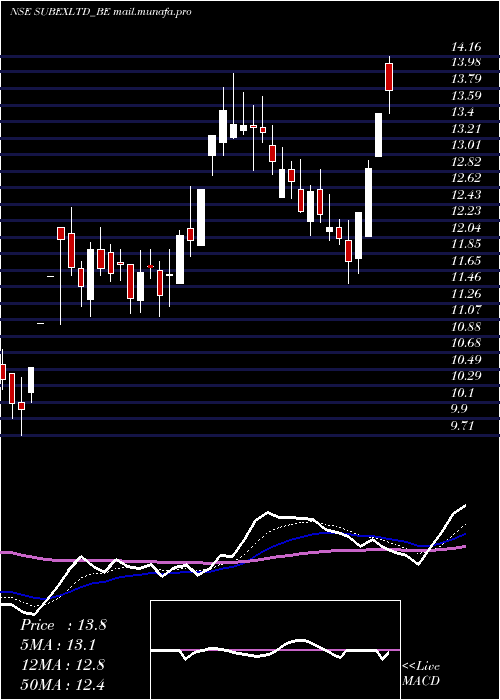Click the 11.46 price axis label

467,278
